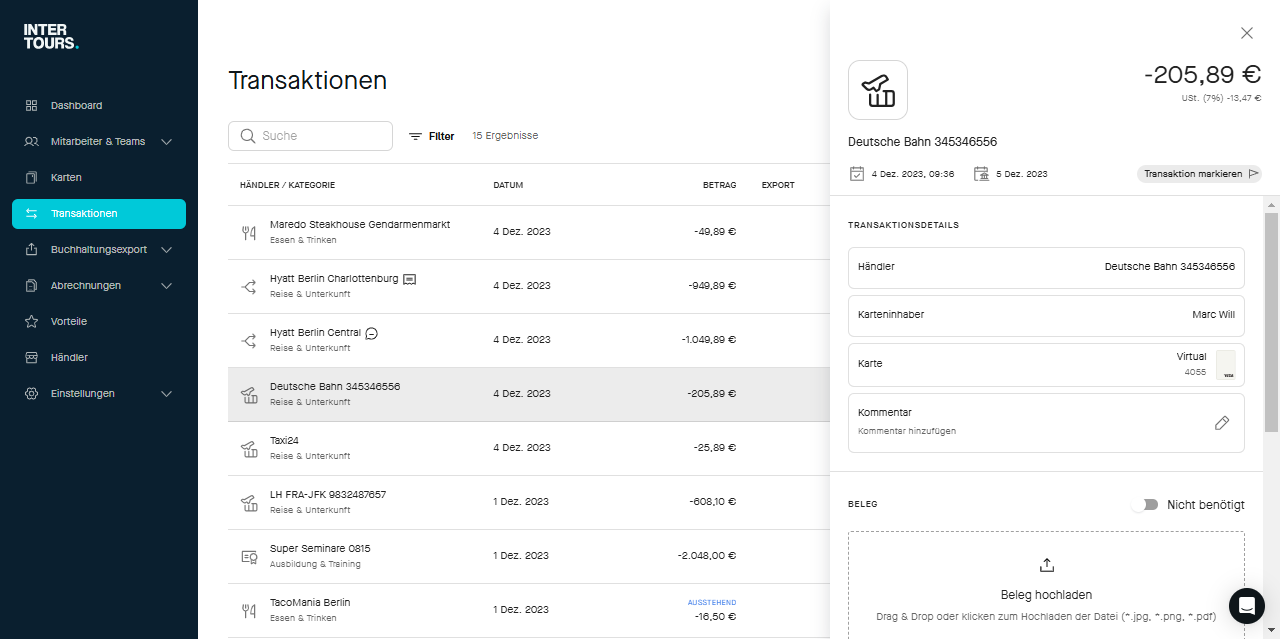Expand the Buchhaltungsexport menu
Screen dimensions: 1280x639
166,250
